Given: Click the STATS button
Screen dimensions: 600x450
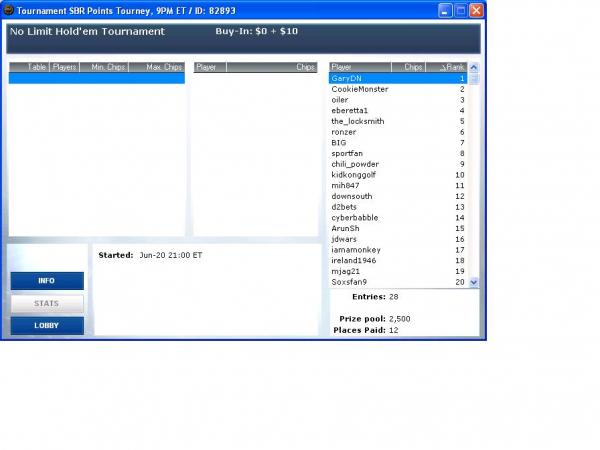Looking at the screenshot, I should coord(47,303).
